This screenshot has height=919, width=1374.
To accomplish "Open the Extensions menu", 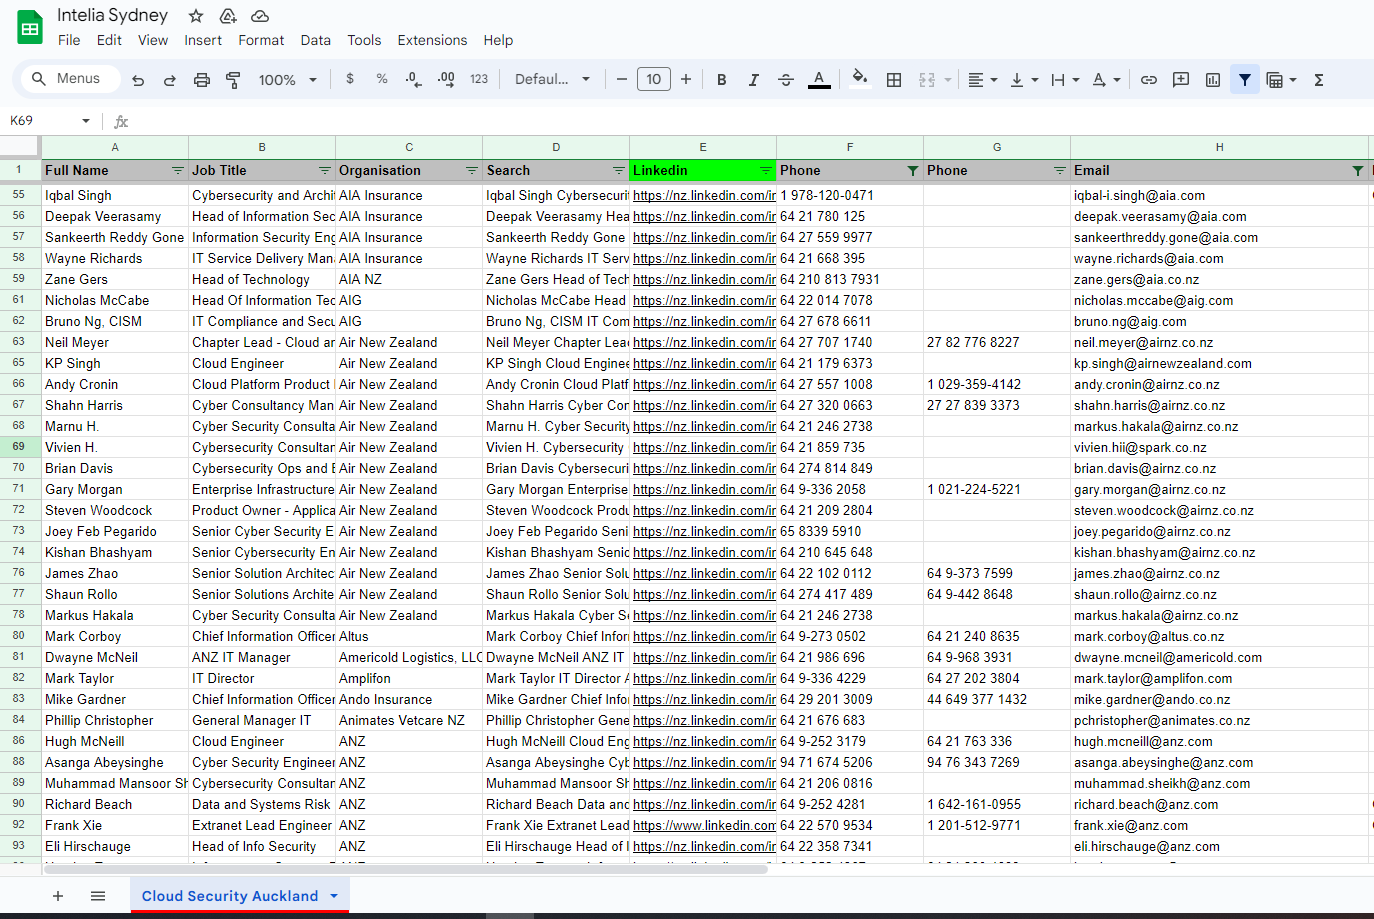I will [x=432, y=40].
